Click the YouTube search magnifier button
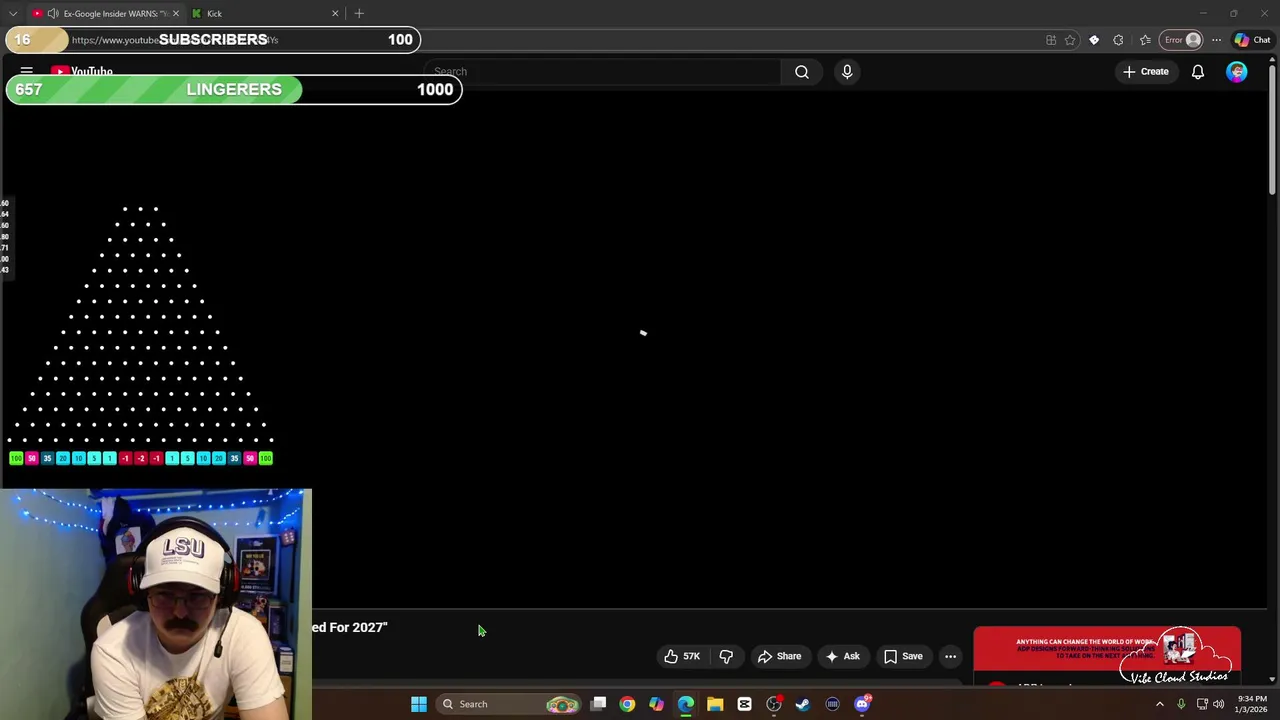Image resolution: width=1280 pixels, height=720 pixels. (x=802, y=72)
